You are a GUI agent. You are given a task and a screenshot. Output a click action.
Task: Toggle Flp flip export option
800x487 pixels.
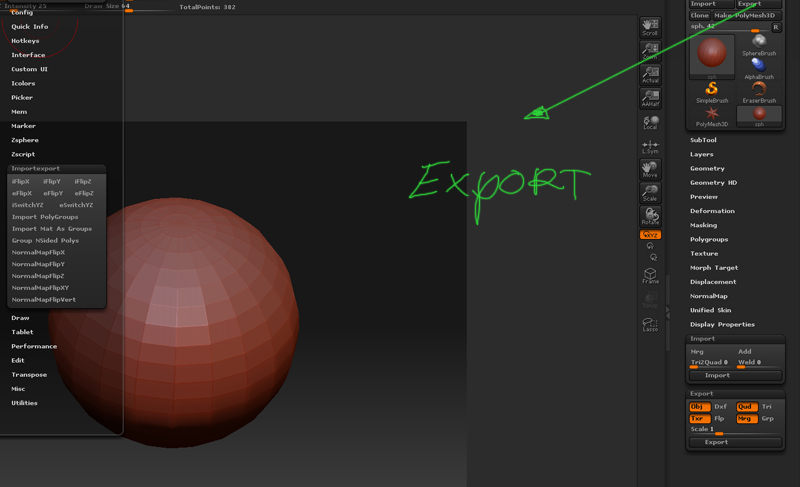719,418
